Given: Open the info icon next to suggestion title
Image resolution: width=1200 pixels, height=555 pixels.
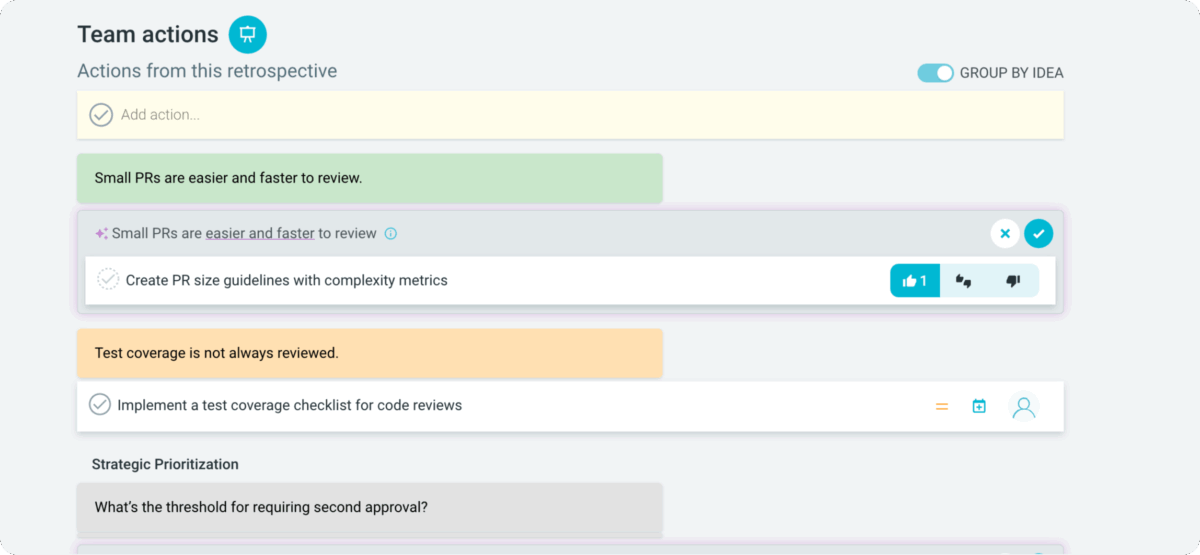Looking at the screenshot, I should tap(391, 234).
